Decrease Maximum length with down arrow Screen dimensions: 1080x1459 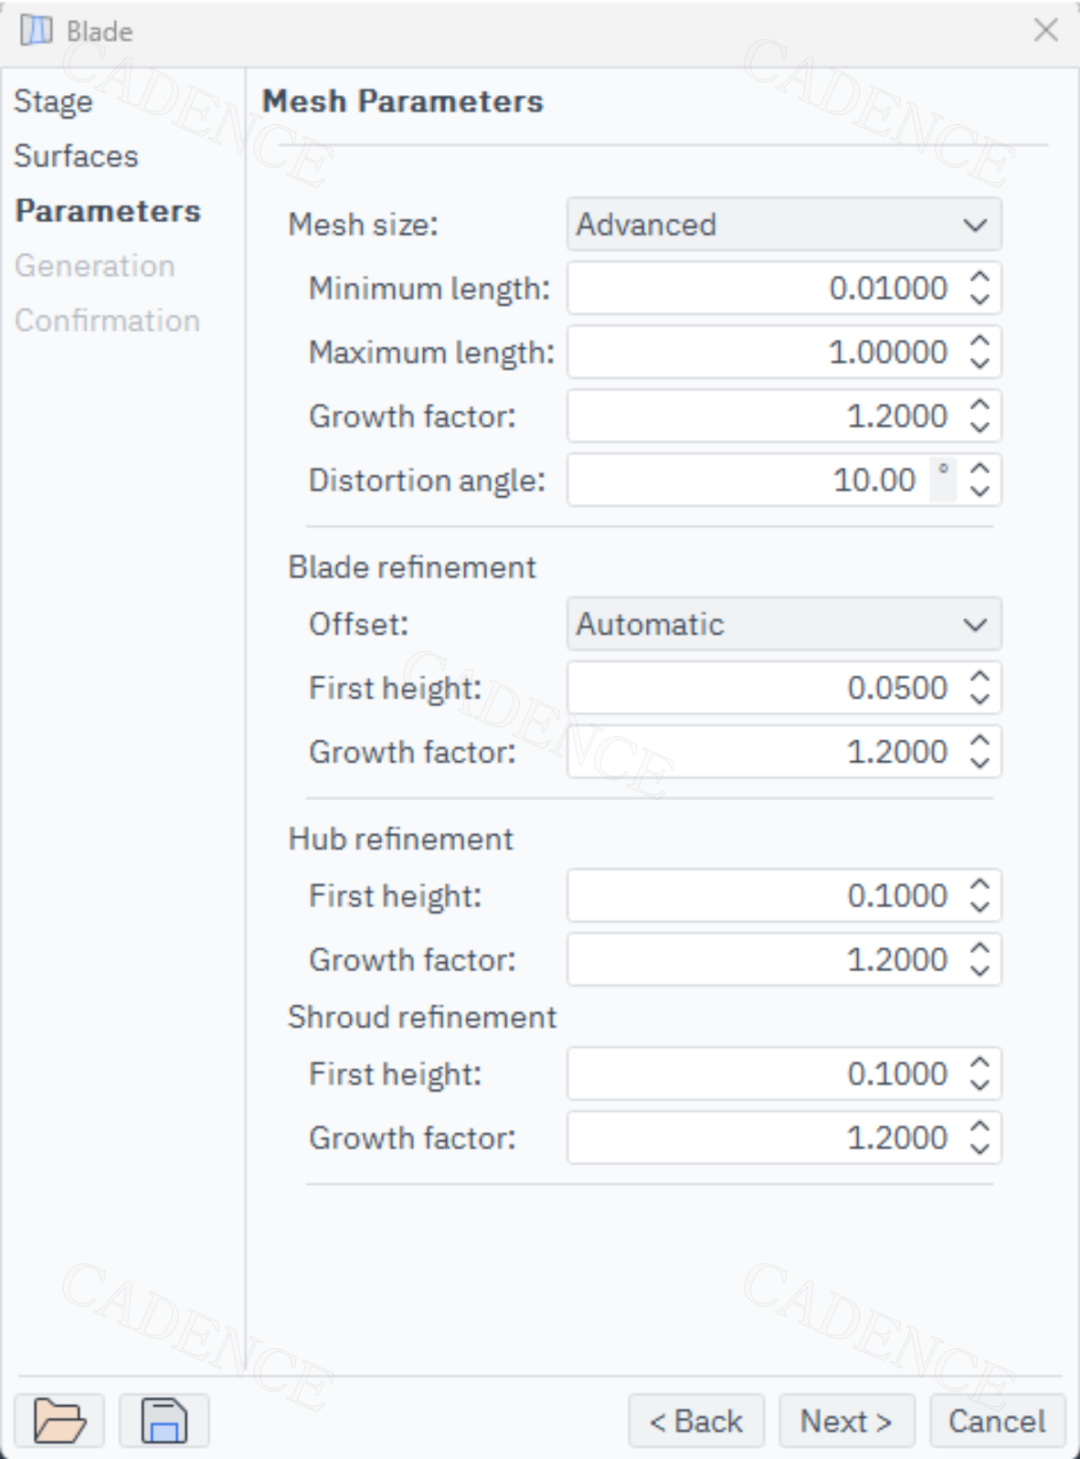(980, 363)
